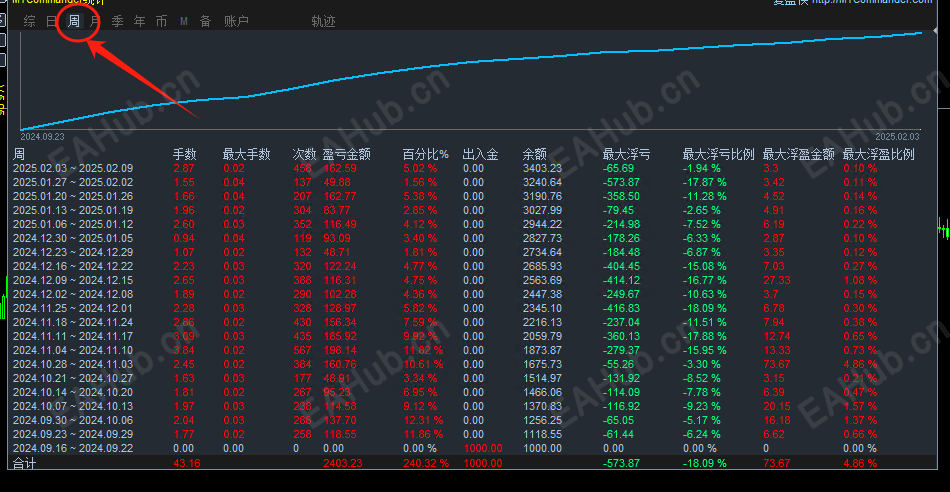
Task: Click the 最大浮亏 column header
Action: pos(626,155)
